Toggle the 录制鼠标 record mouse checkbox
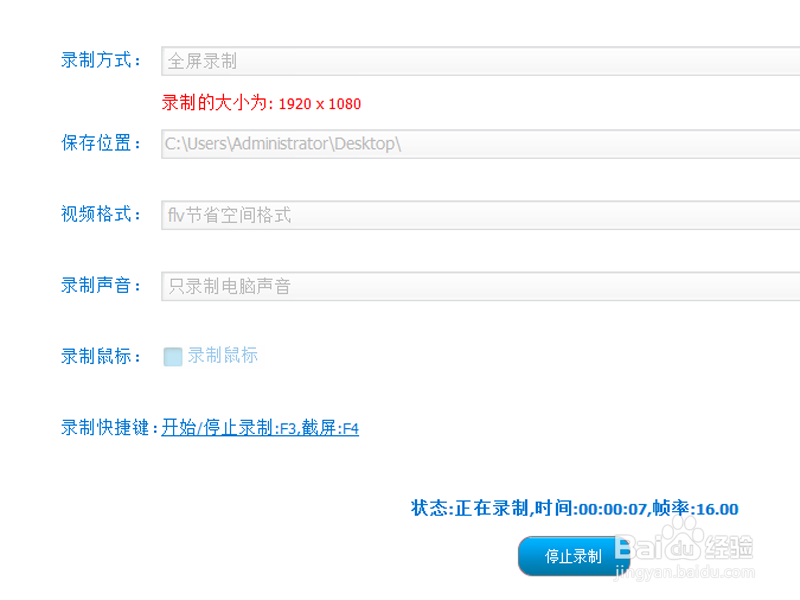Screen dimensions: 800x600 pyautogui.click(x=171, y=356)
